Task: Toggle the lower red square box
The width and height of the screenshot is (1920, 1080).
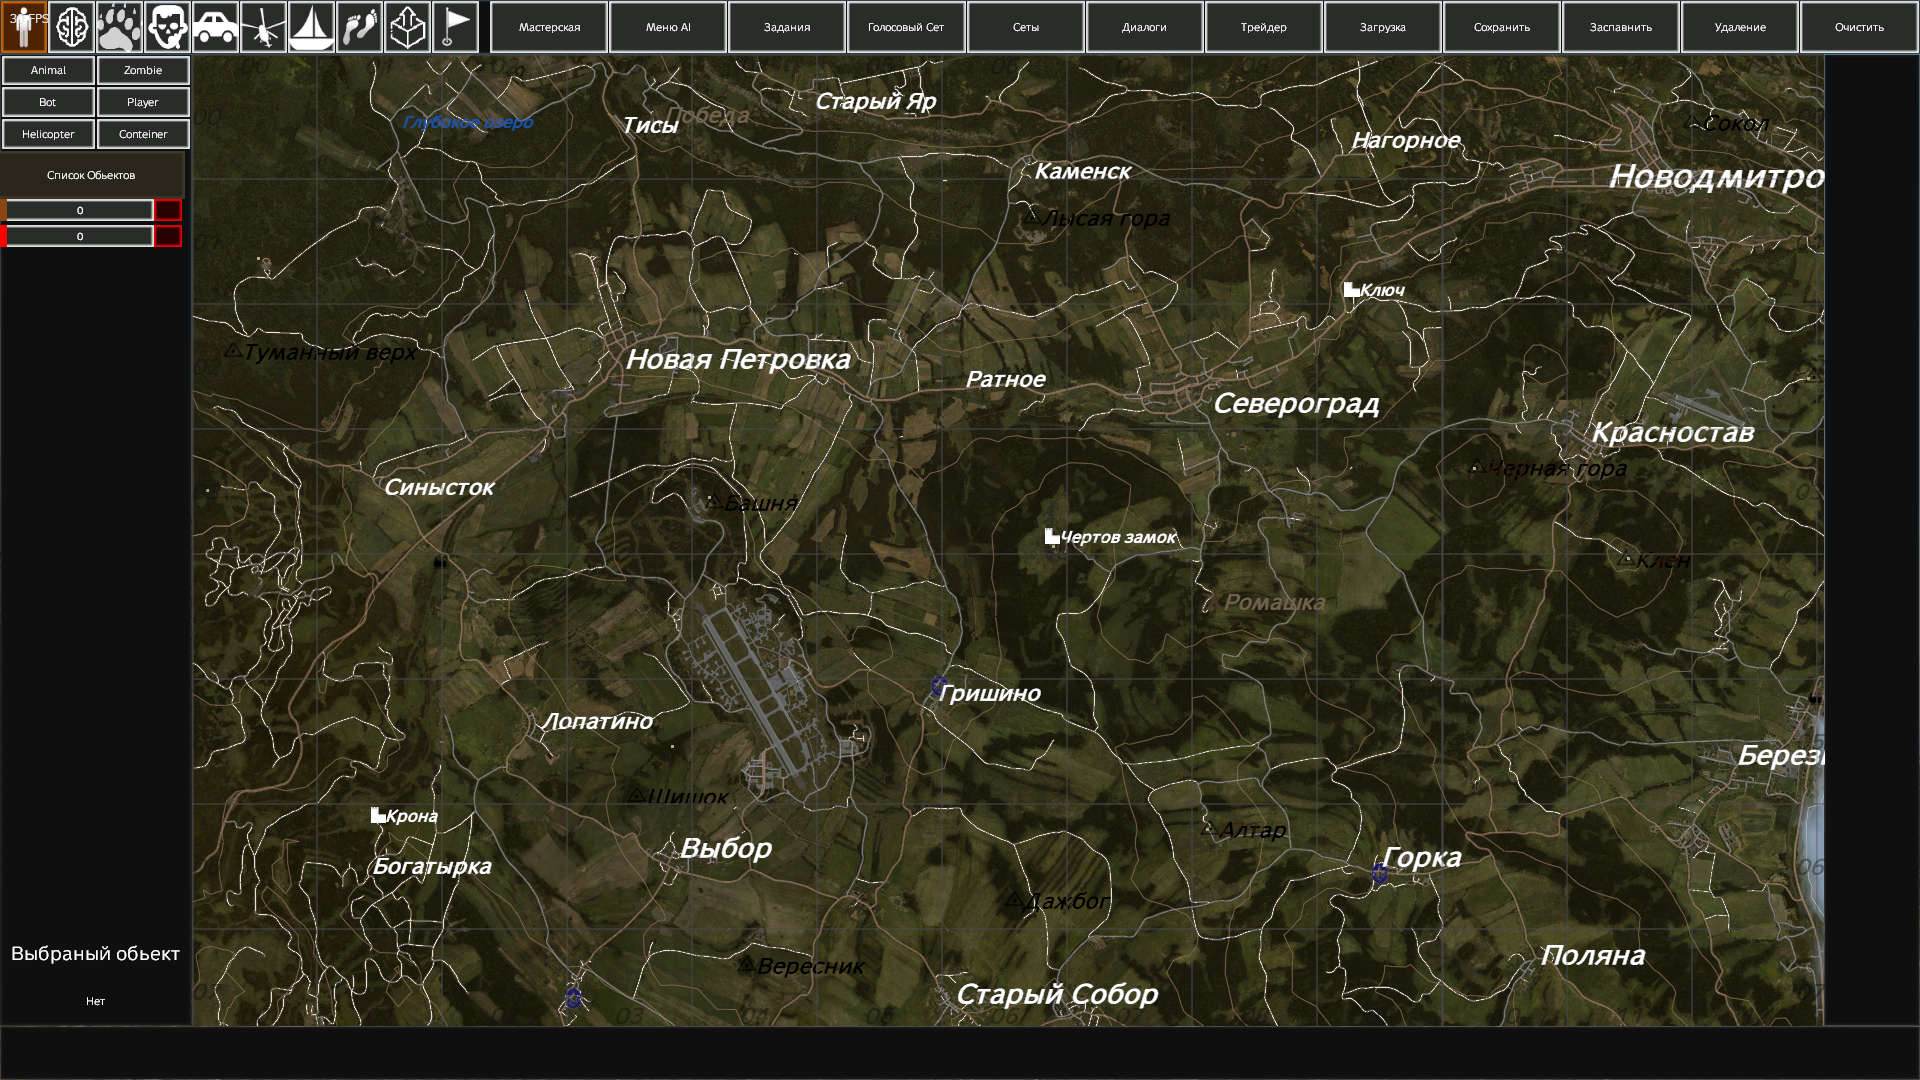Action: 168,236
